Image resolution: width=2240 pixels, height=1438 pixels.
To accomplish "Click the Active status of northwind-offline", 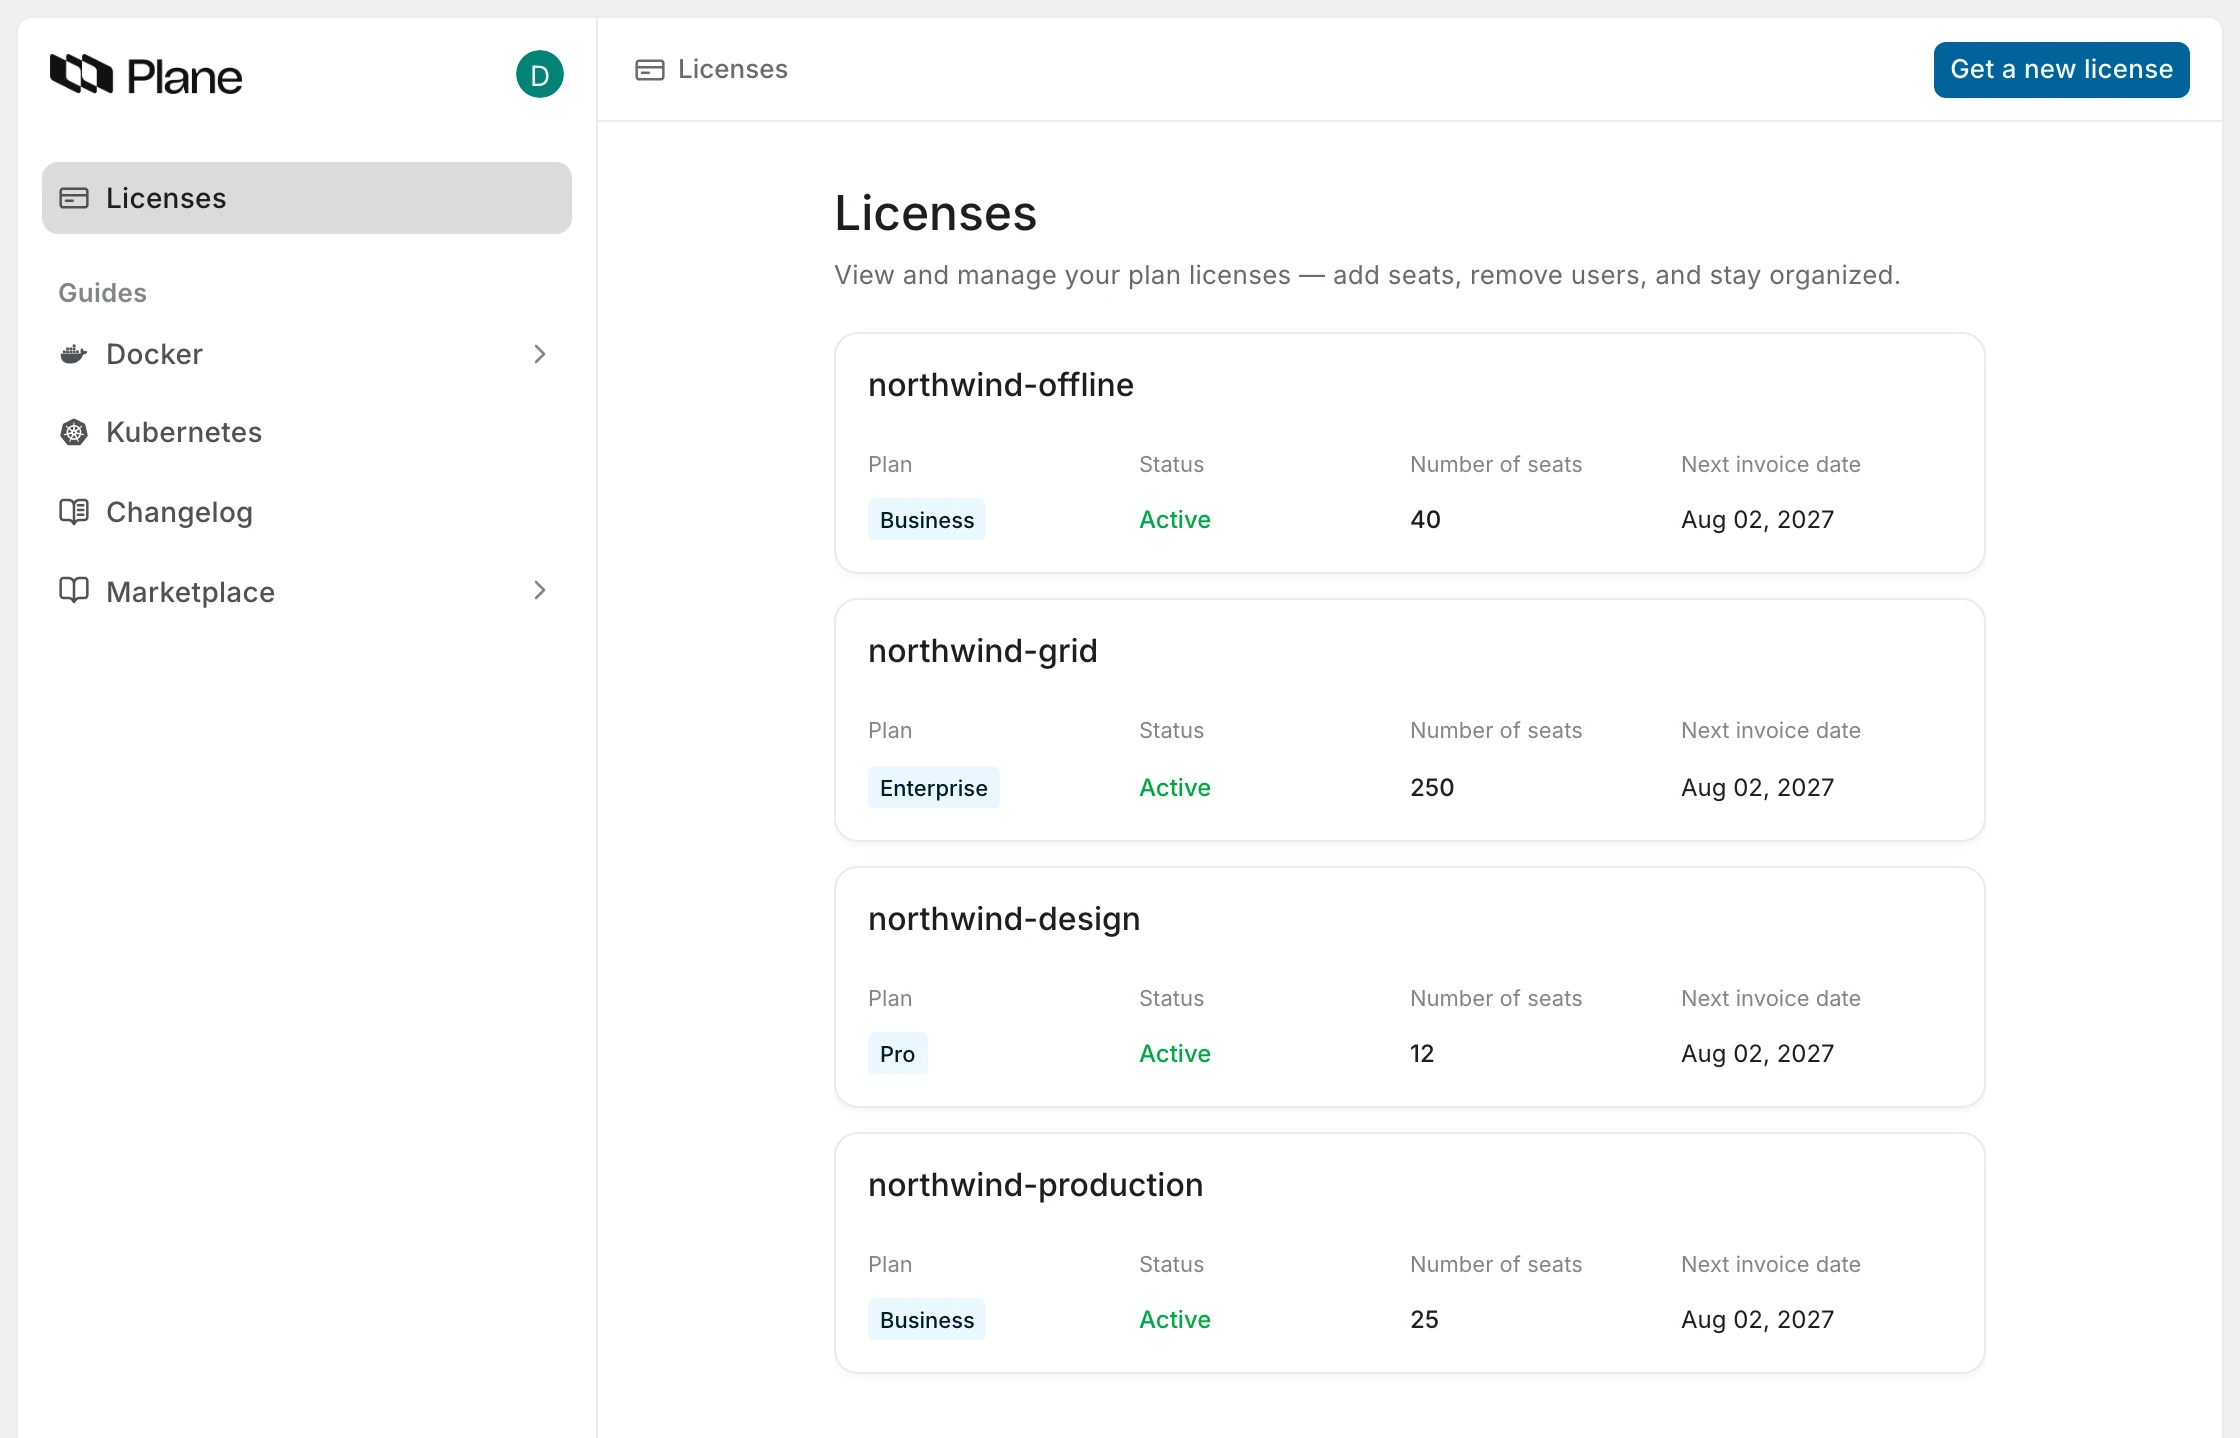I will tap(1175, 520).
